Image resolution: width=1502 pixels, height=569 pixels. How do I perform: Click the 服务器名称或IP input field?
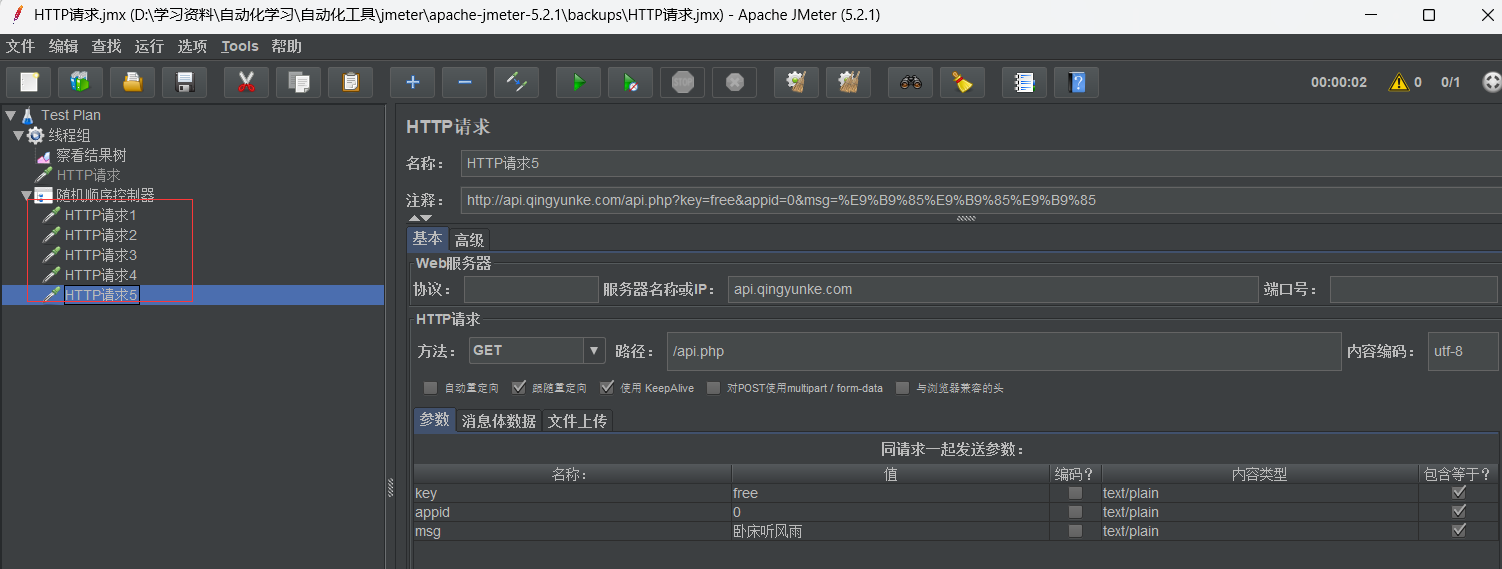pyautogui.click(x=993, y=289)
